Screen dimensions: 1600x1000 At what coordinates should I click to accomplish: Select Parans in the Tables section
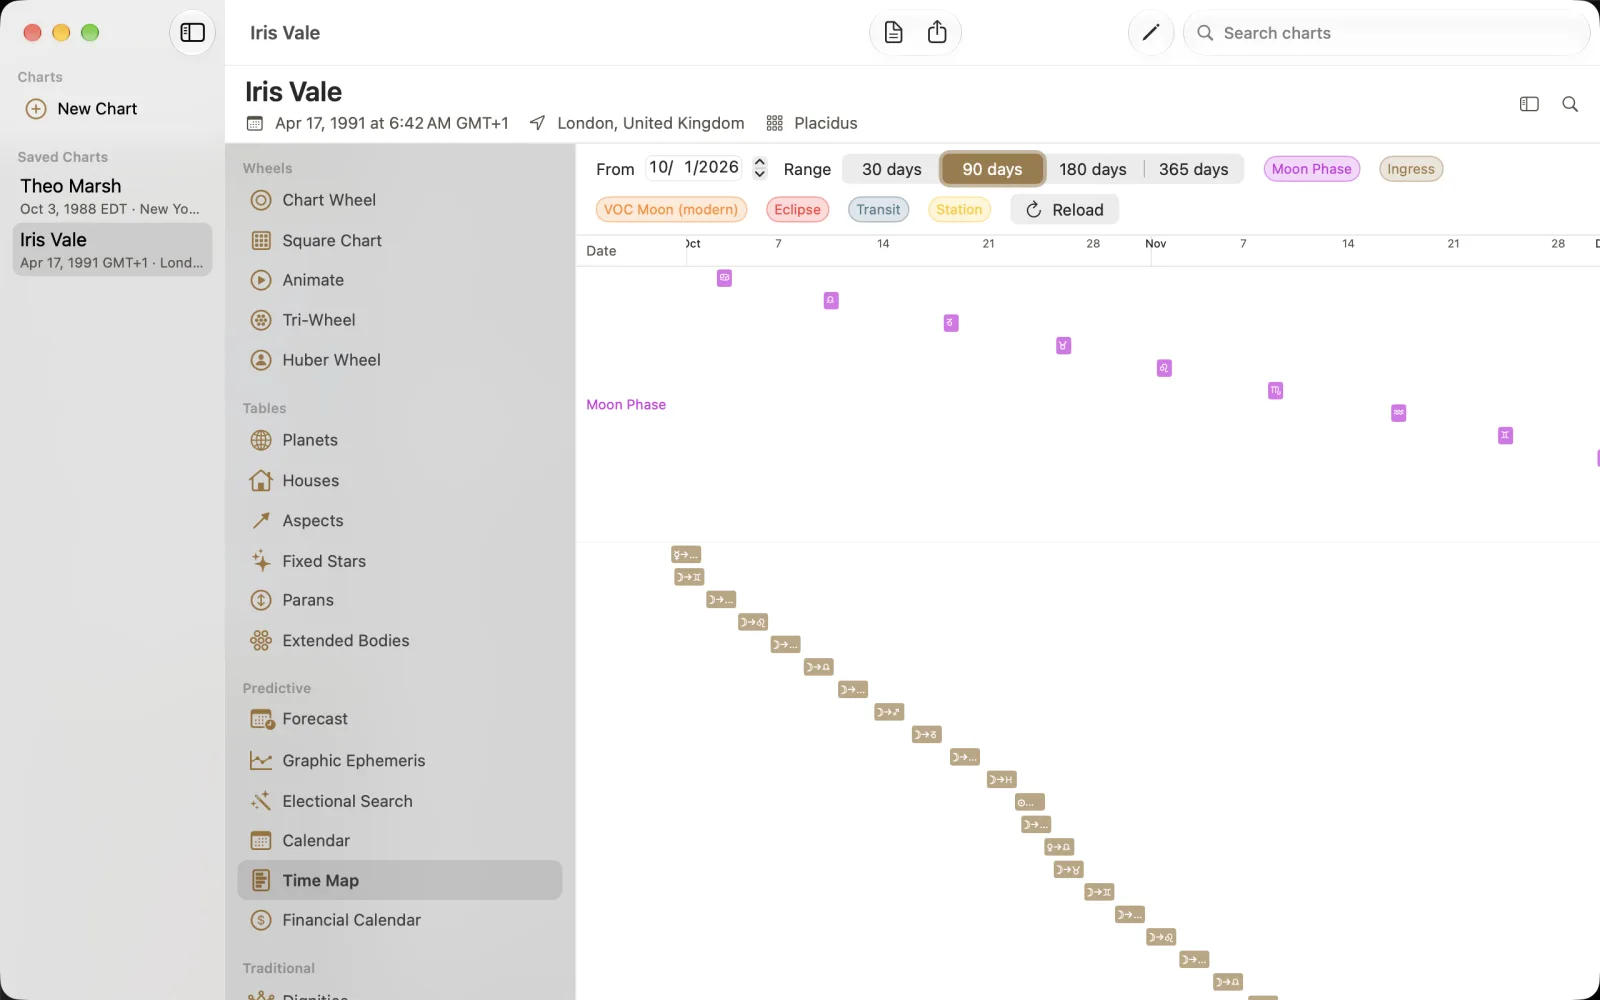400,600
